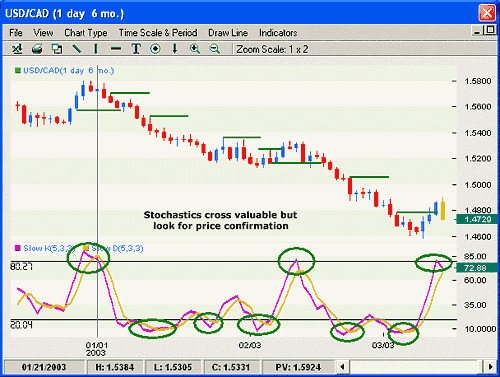The height and width of the screenshot is (377, 500).
Task: Click the USD/CAD(1 day 6 mo.) legend label
Action: tap(69, 70)
